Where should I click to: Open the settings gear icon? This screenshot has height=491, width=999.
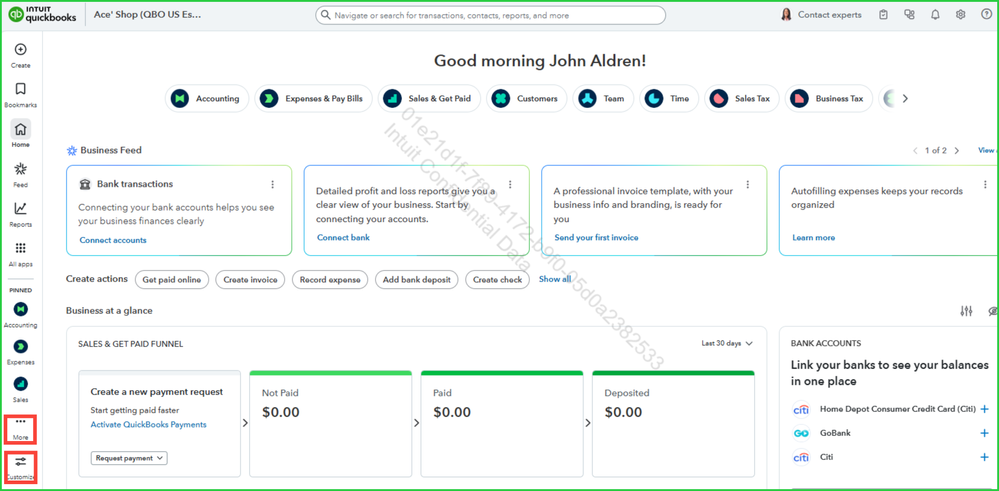[960, 15]
